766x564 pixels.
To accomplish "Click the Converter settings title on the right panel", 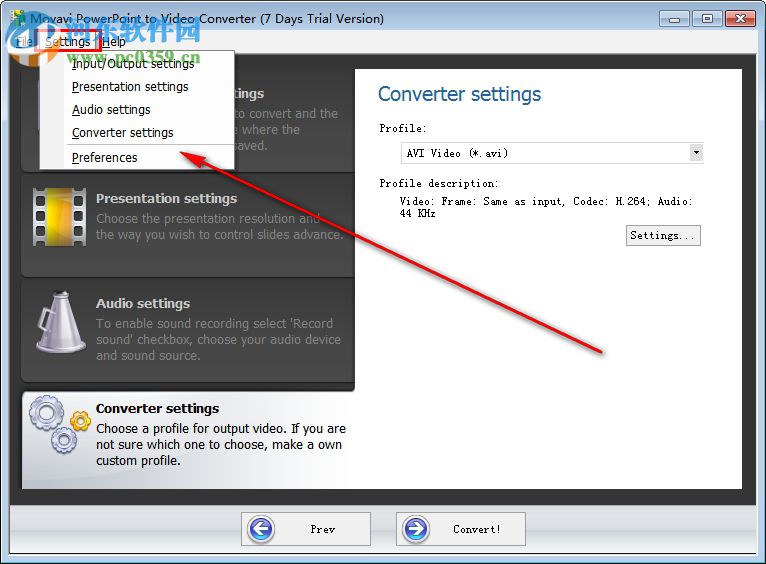I will click(x=459, y=94).
